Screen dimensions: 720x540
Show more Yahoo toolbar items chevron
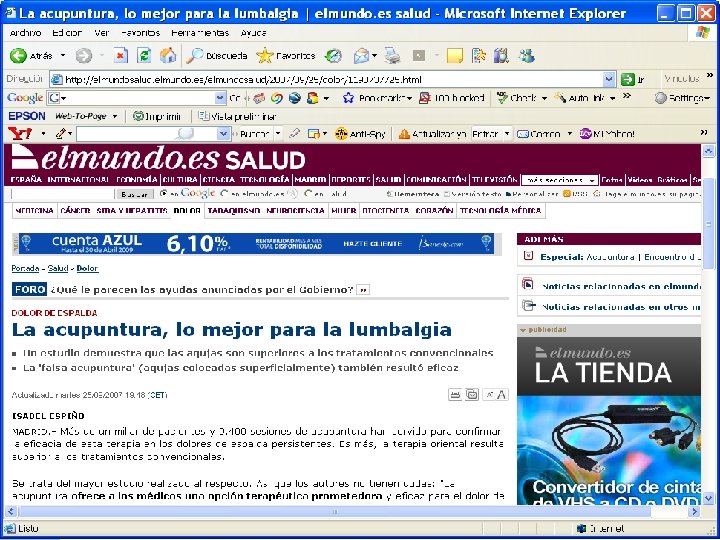[x=703, y=133]
